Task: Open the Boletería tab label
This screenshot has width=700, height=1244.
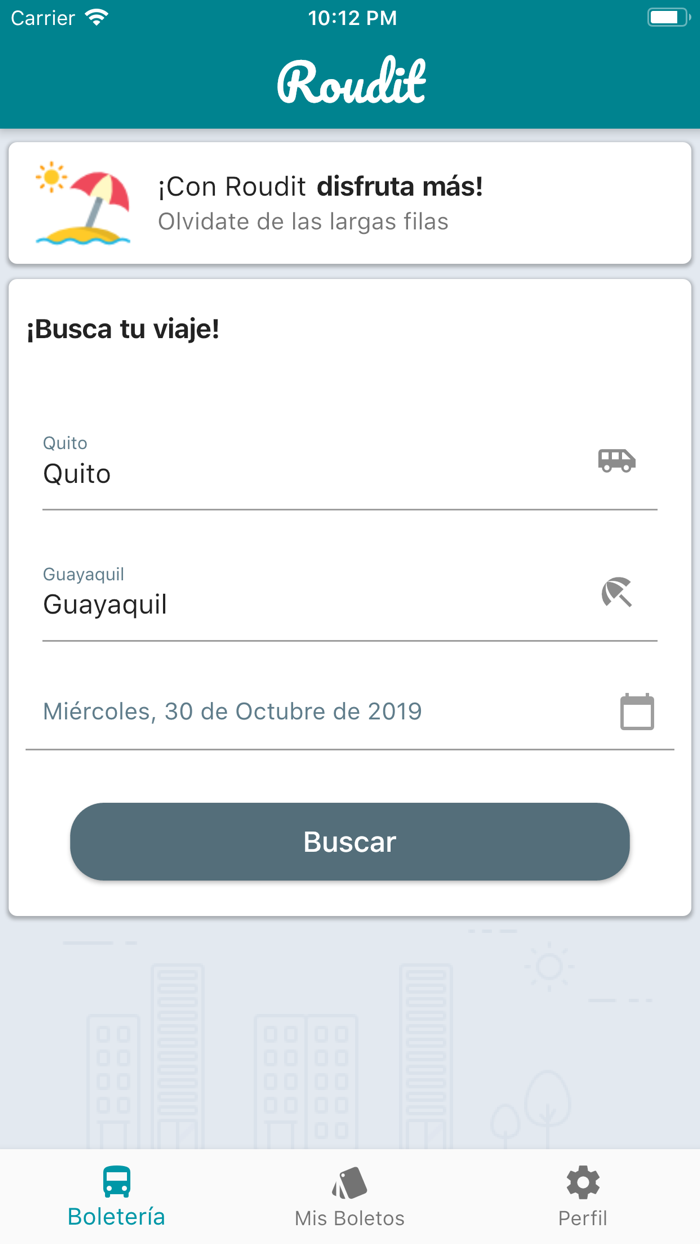Action: [x=117, y=1217]
